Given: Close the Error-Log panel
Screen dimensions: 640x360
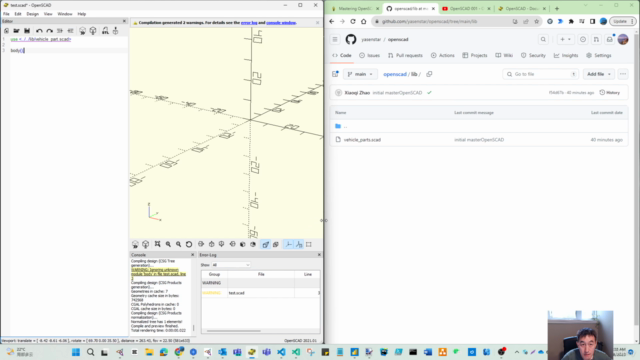Looking at the screenshot, I should coord(319,255).
